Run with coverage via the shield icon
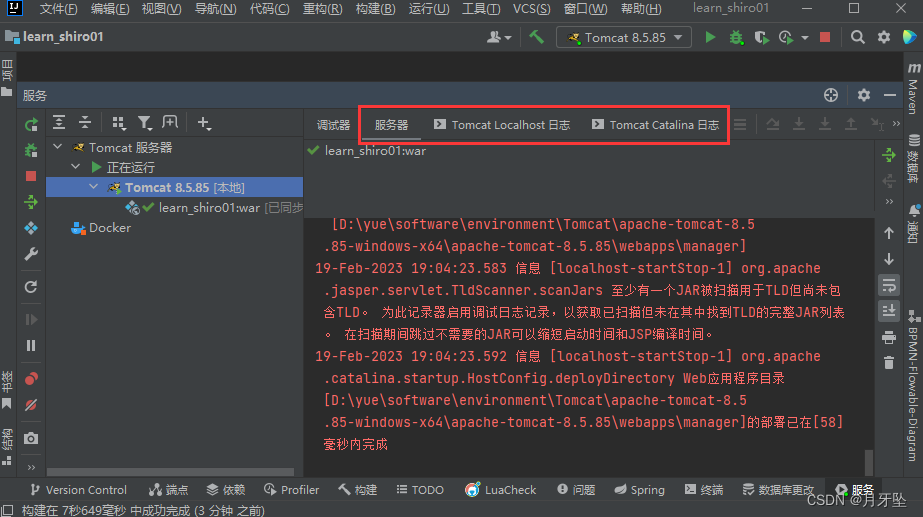923x517 pixels. click(761, 38)
